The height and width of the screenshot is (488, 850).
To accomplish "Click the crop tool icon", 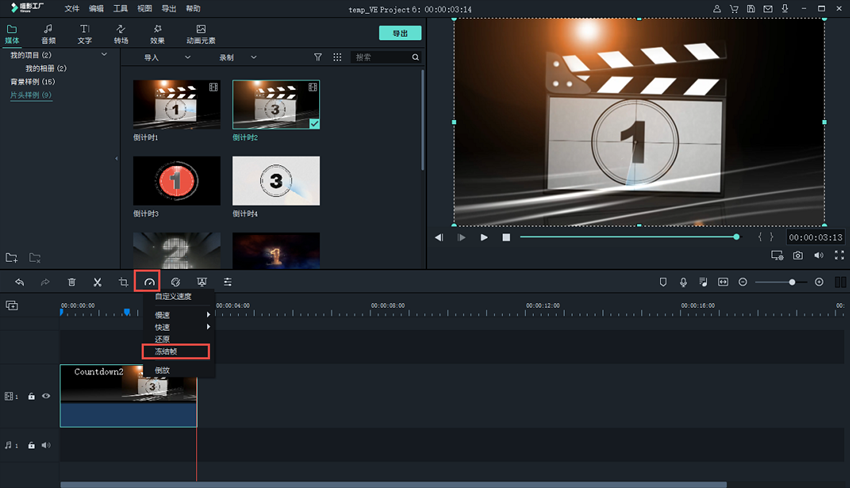I will [x=123, y=283].
